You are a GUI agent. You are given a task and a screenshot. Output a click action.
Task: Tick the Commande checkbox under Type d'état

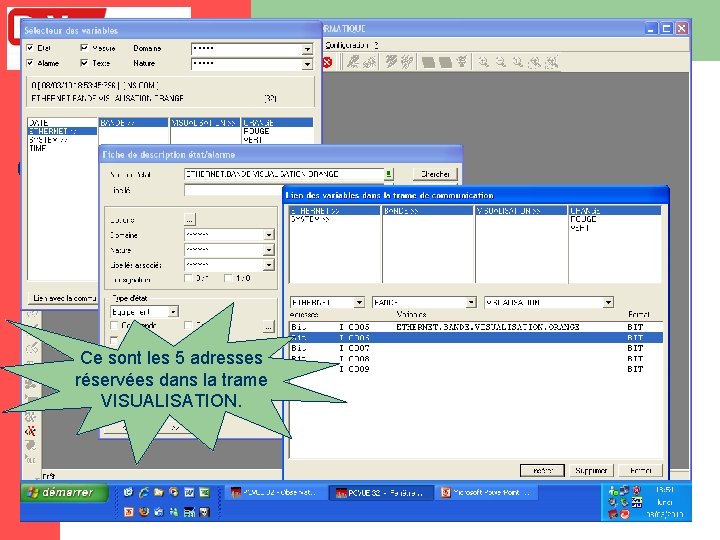coord(114,326)
